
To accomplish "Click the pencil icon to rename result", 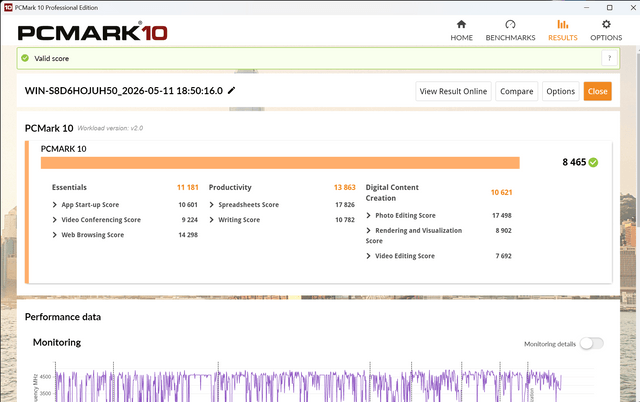I will (x=231, y=90).
